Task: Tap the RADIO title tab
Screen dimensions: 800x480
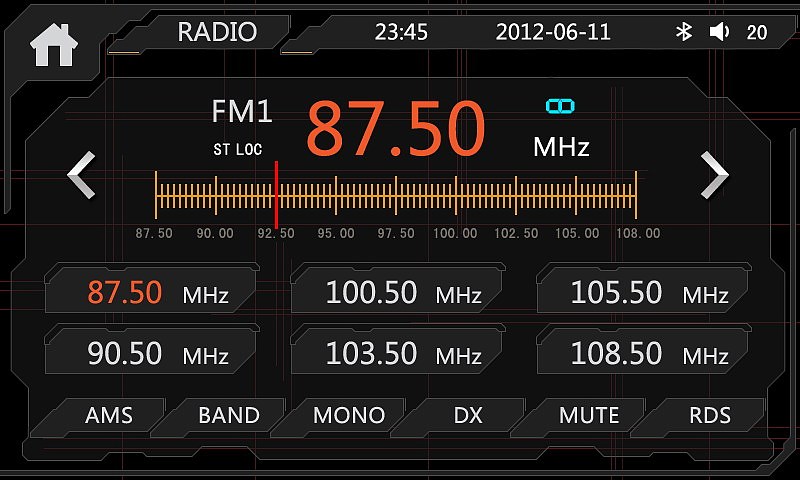Action: pos(217,32)
